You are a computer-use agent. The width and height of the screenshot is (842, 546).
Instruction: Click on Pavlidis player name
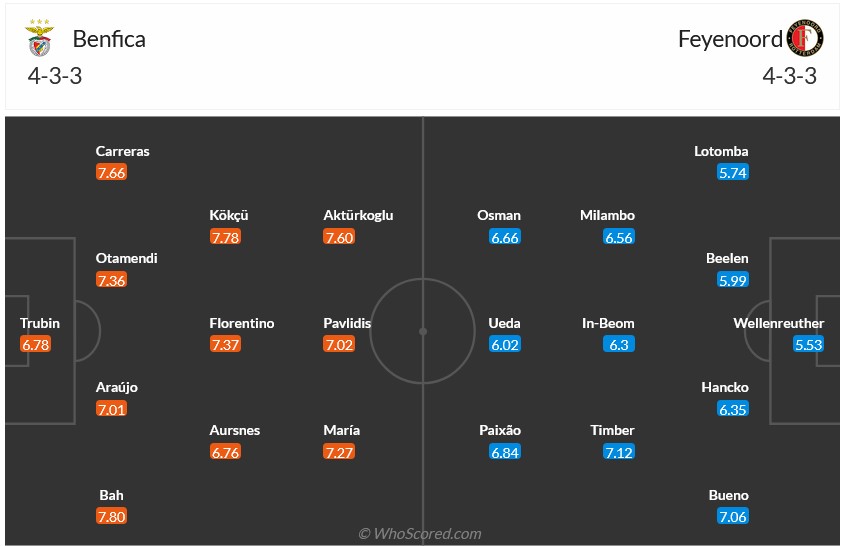(347, 323)
